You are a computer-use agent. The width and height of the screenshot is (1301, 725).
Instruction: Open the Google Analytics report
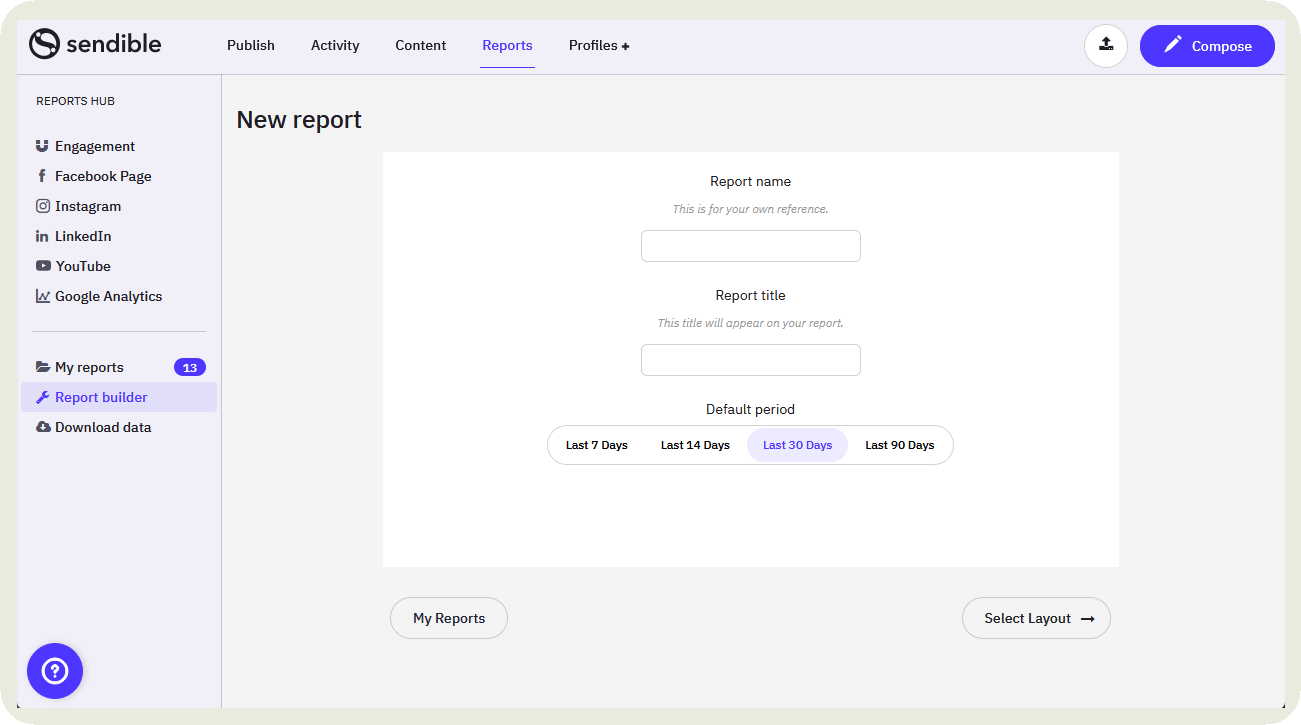pyautogui.click(x=107, y=296)
